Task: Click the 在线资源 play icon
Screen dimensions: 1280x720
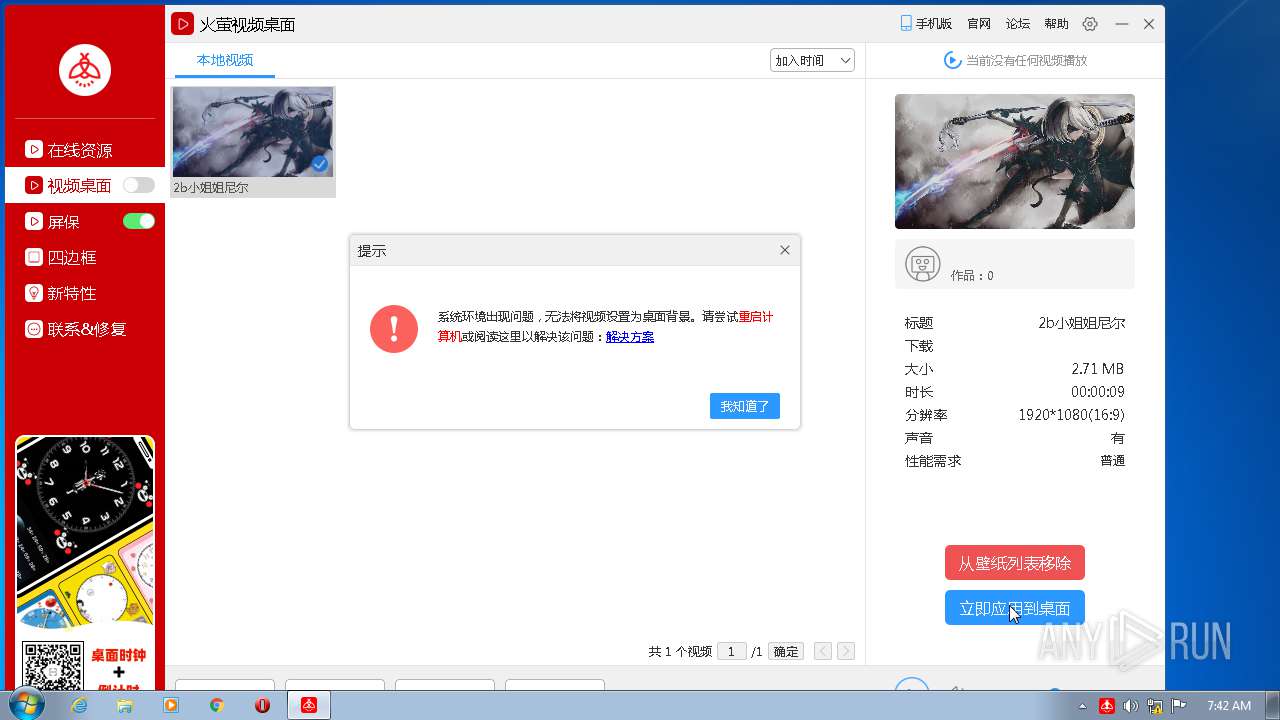Action: pos(34,150)
